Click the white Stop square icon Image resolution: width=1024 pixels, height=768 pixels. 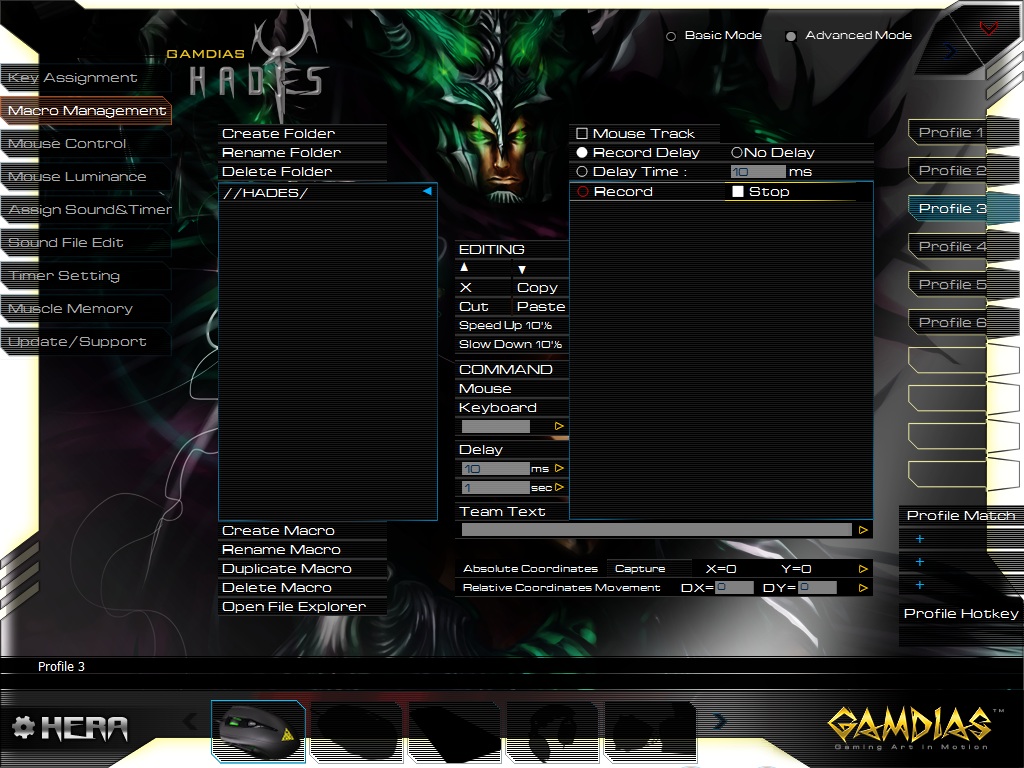738,191
